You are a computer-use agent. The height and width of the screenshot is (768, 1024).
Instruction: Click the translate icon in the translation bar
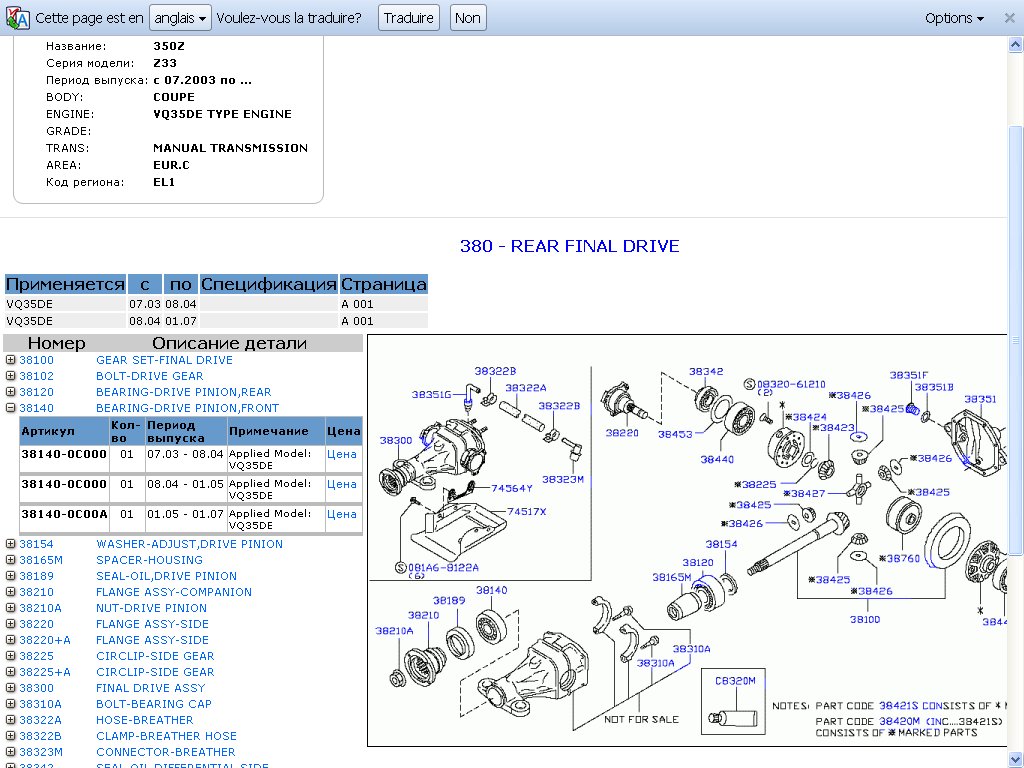[17, 18]
